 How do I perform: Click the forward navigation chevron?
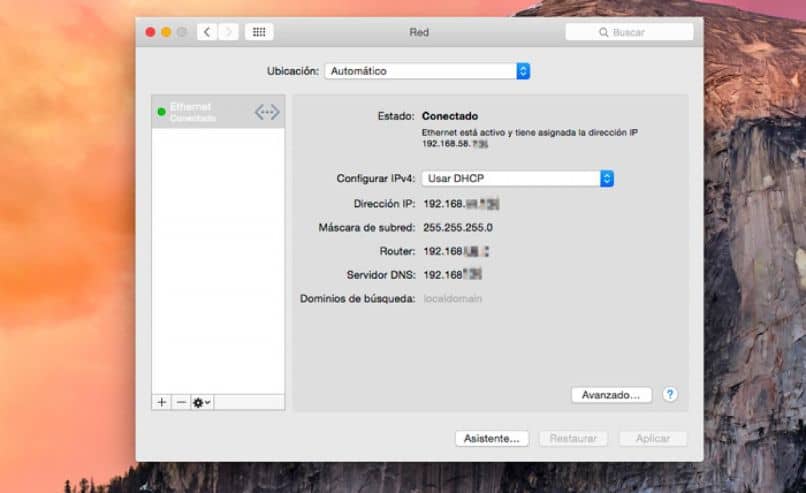[228, 32]
